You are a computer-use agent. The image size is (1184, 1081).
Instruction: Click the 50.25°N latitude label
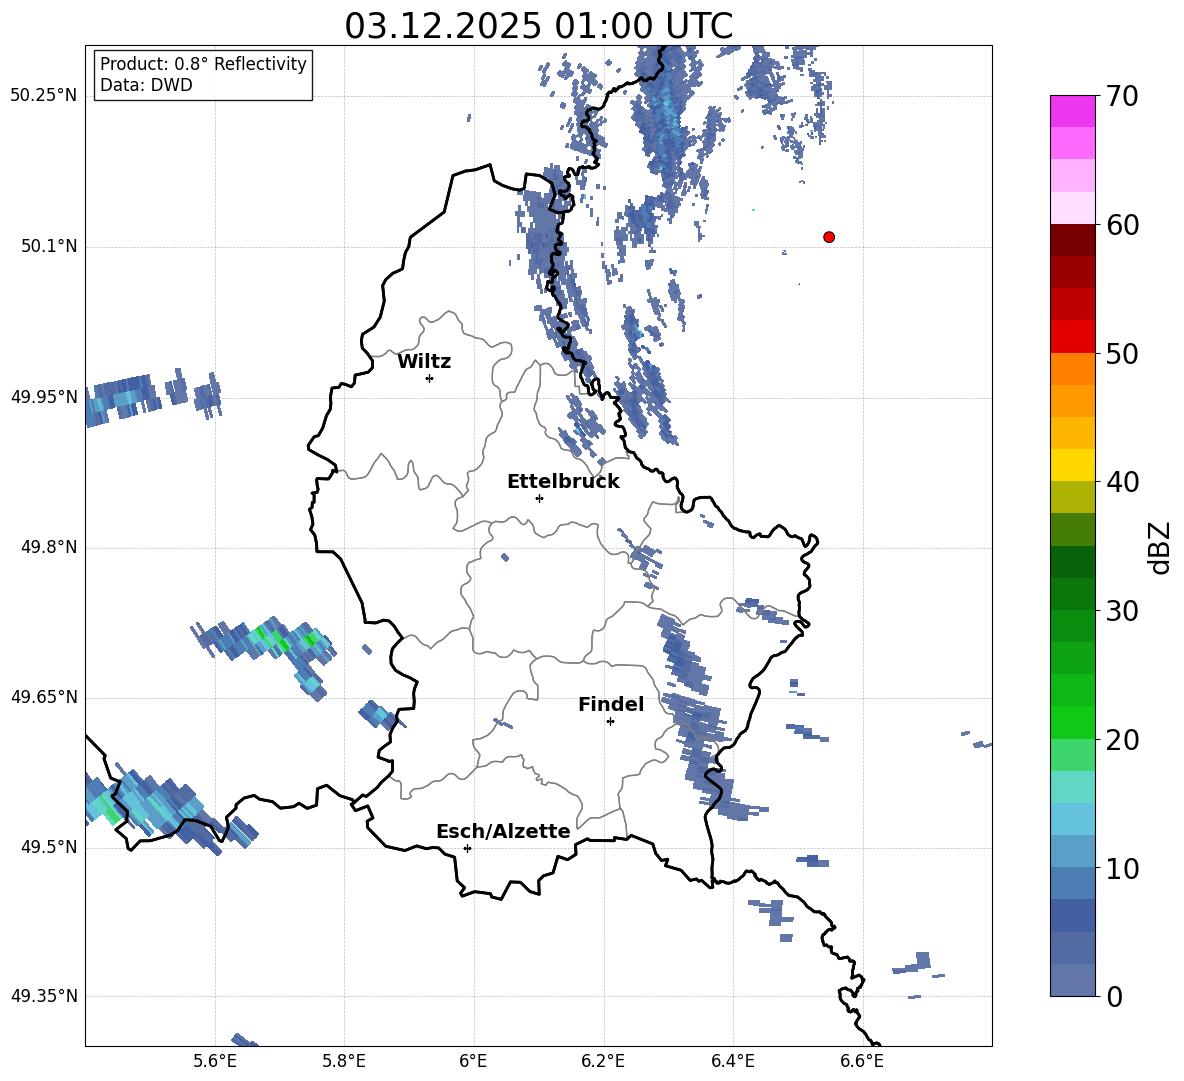click(x=44, y=96)
